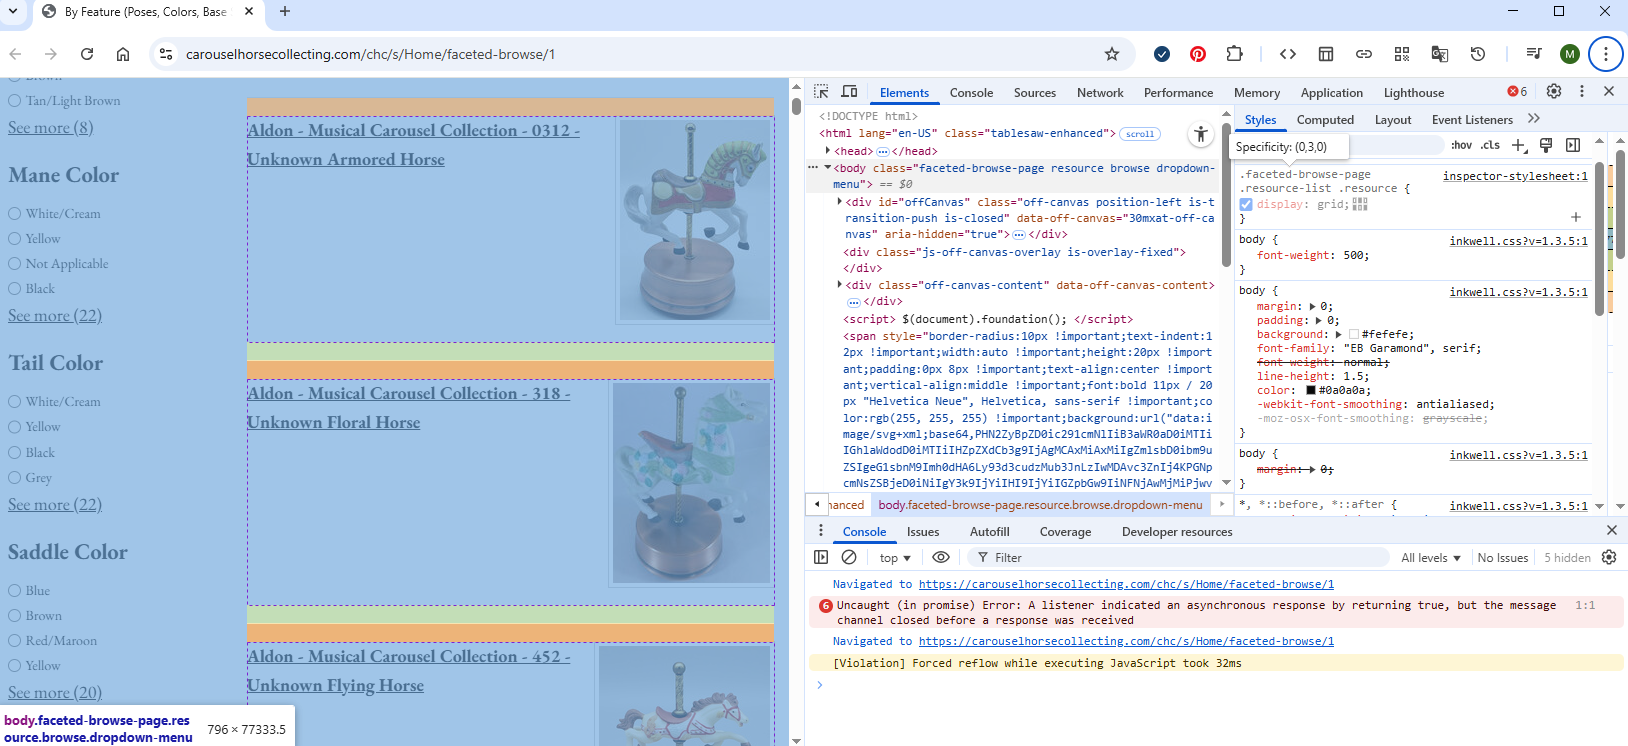Uncheck the display: grid property checkbox
1628x746 pixels.
(x=1246, y=204)
